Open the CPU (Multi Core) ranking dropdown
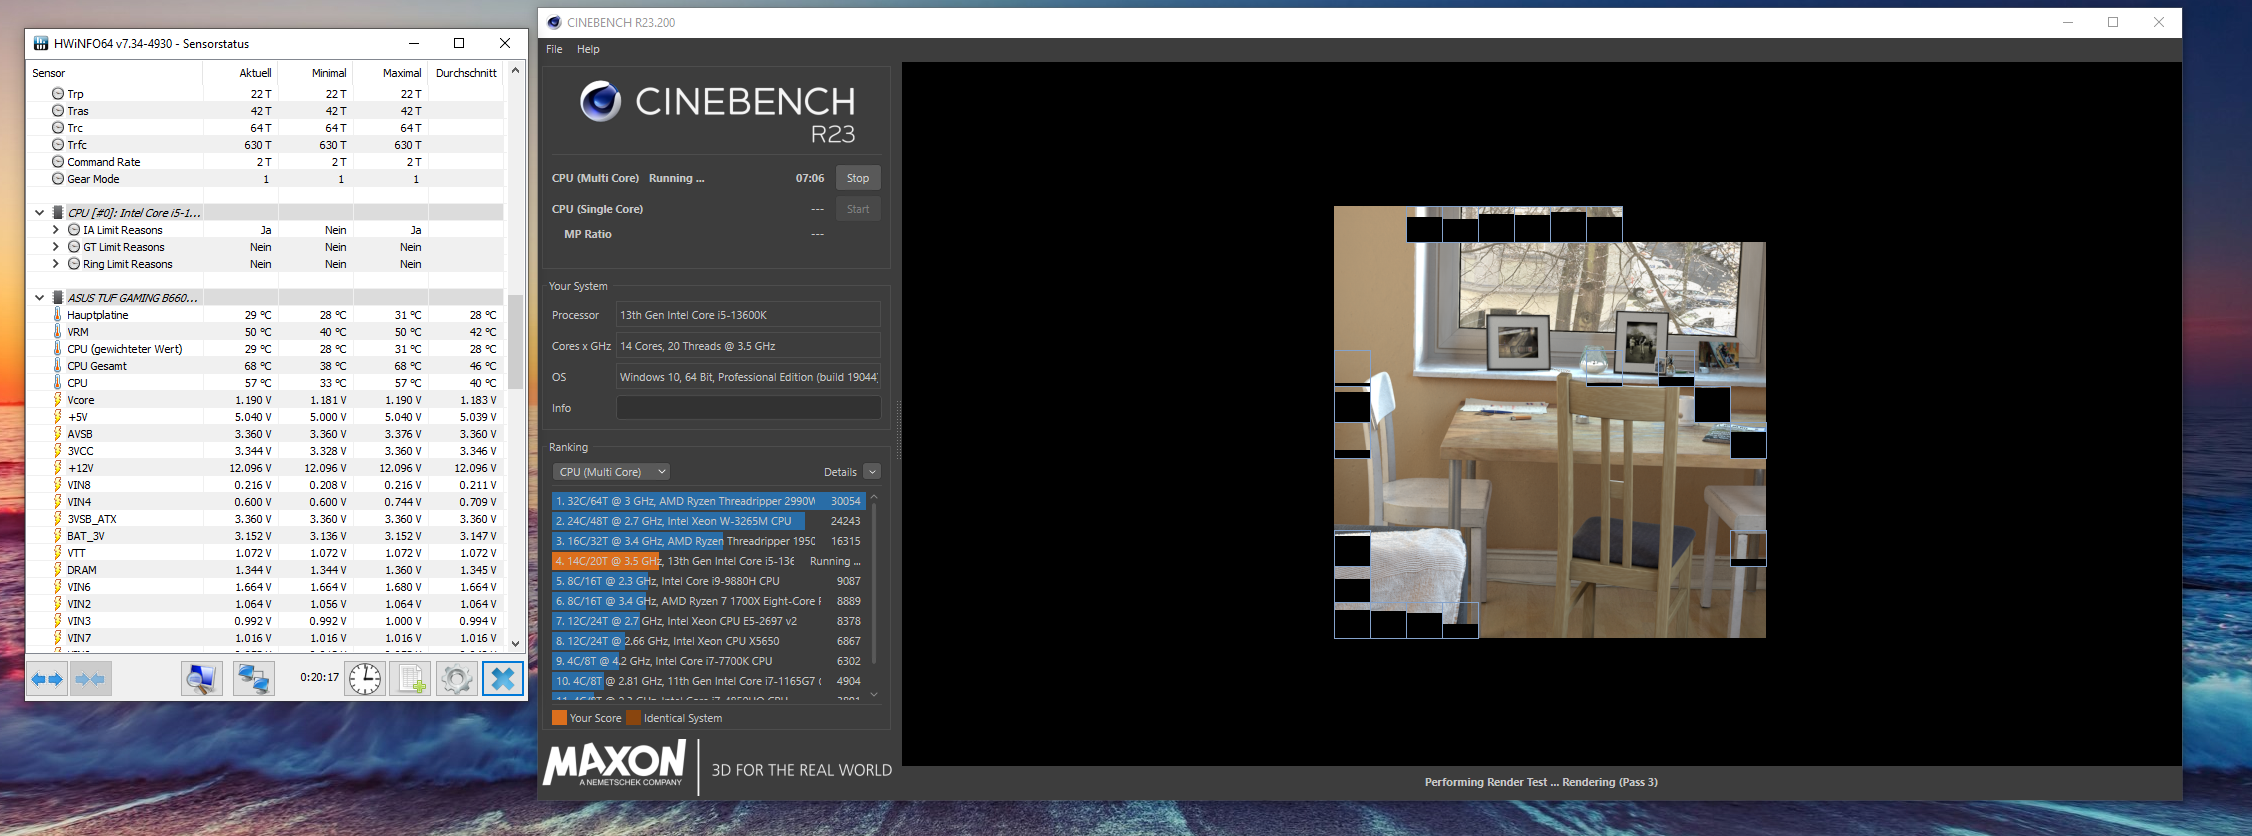2252x836 pixels. (x=611, y=472)
